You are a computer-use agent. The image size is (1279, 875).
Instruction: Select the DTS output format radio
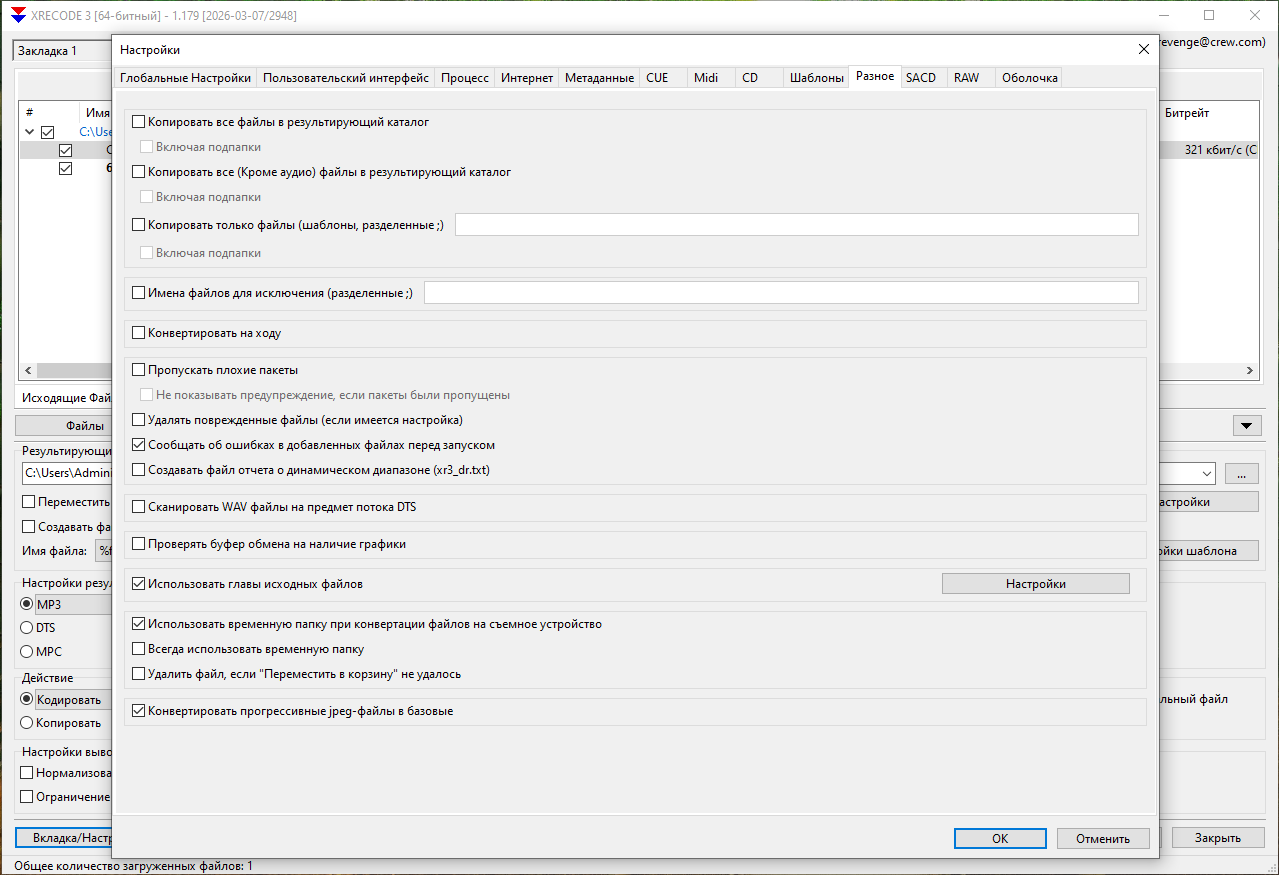coord(27,628)
